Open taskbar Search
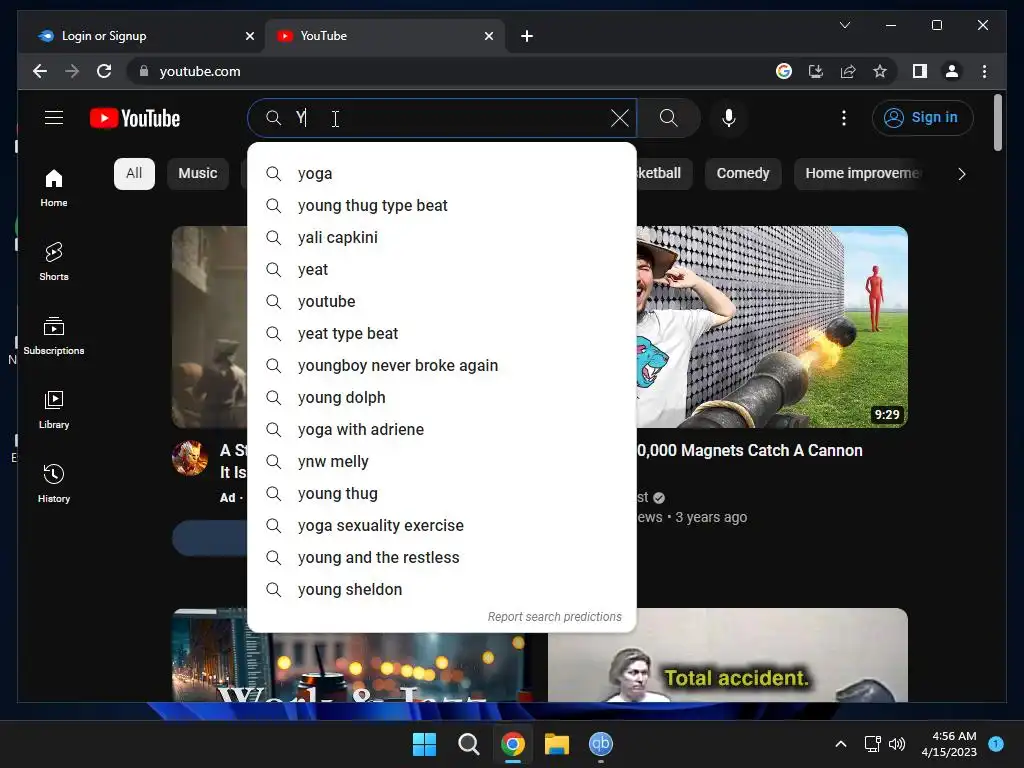Screen dimensions: 1024x768 469,744
